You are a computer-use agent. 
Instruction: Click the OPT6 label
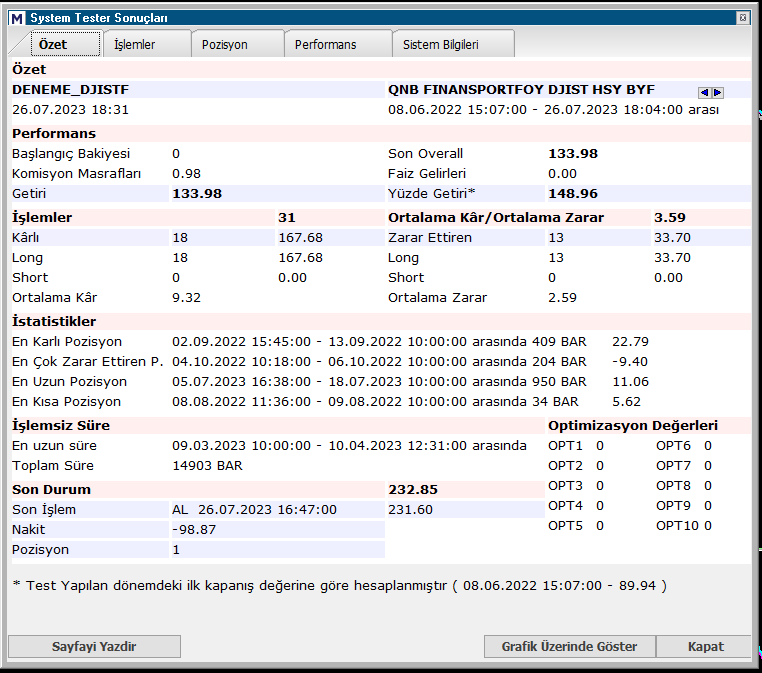pos(673,446)
